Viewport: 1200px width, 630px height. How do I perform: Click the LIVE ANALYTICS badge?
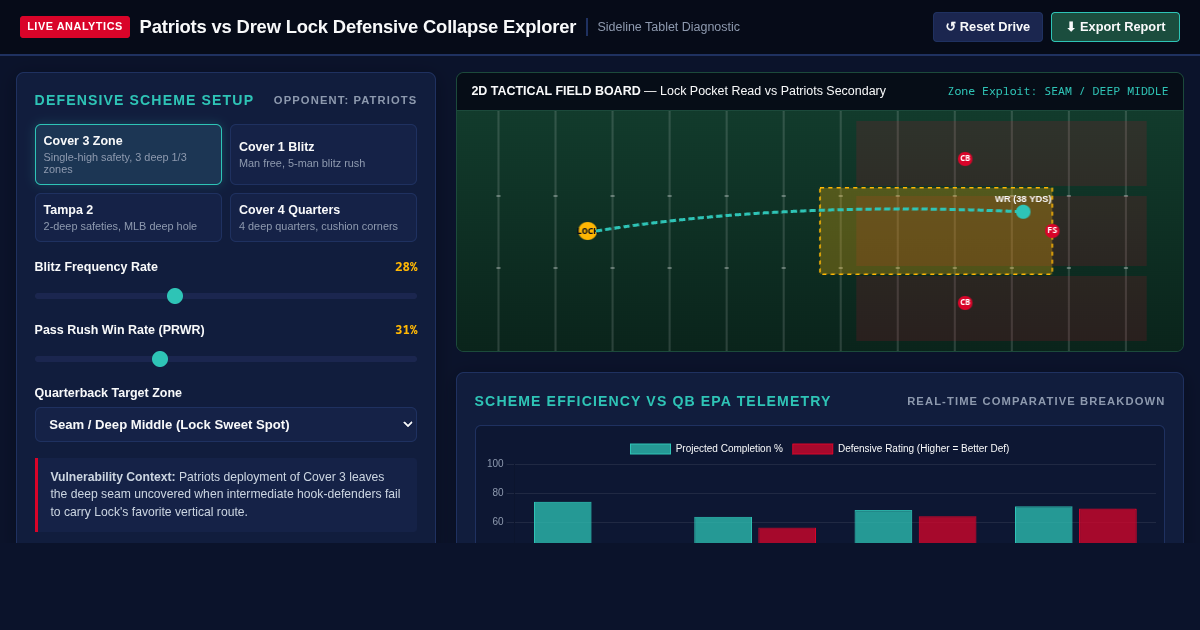click(75, 27)
